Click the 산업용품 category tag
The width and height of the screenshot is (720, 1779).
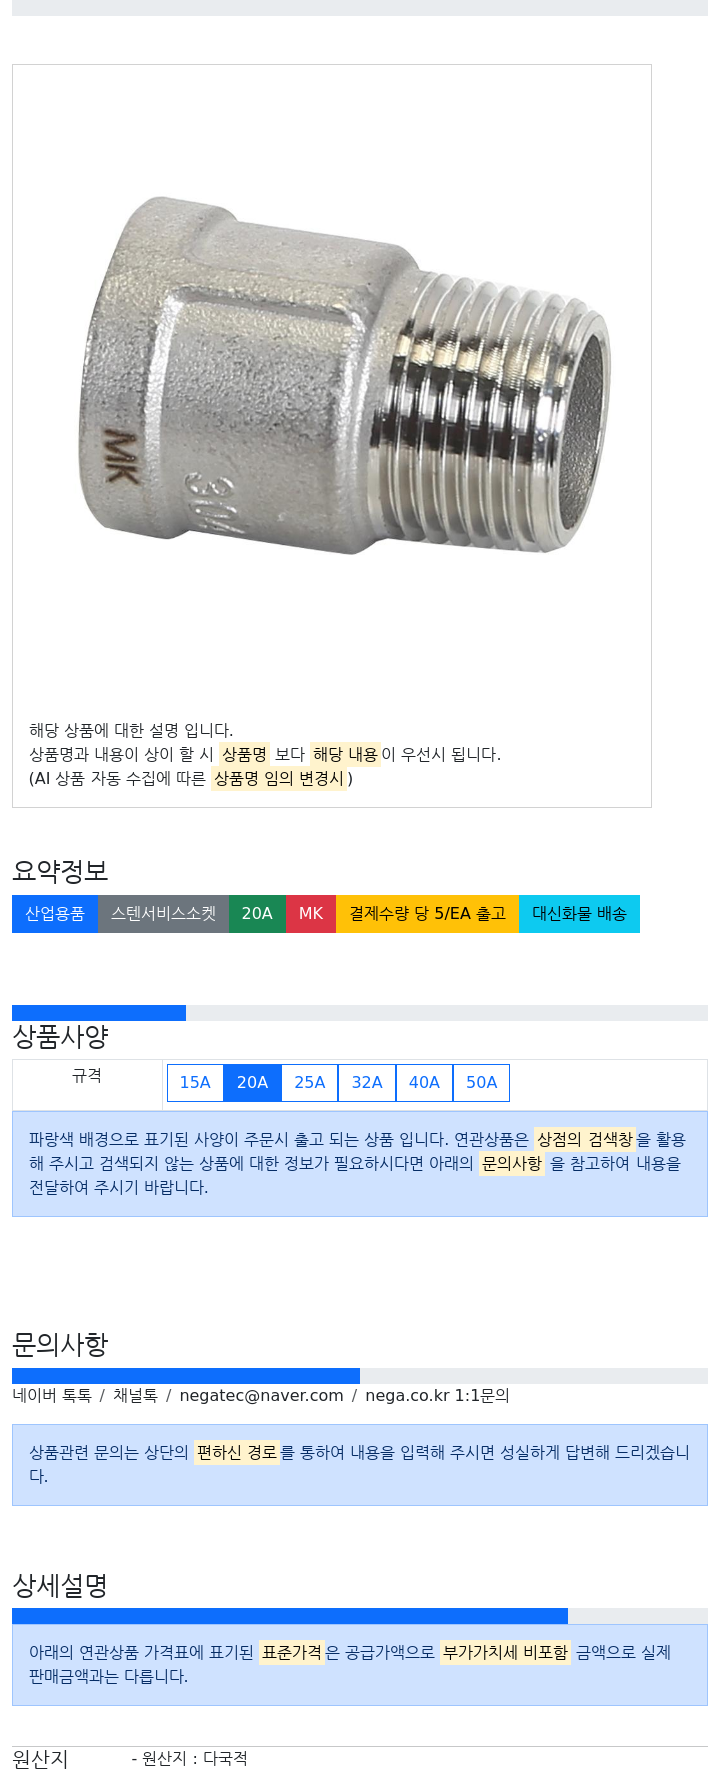point(55,914)
